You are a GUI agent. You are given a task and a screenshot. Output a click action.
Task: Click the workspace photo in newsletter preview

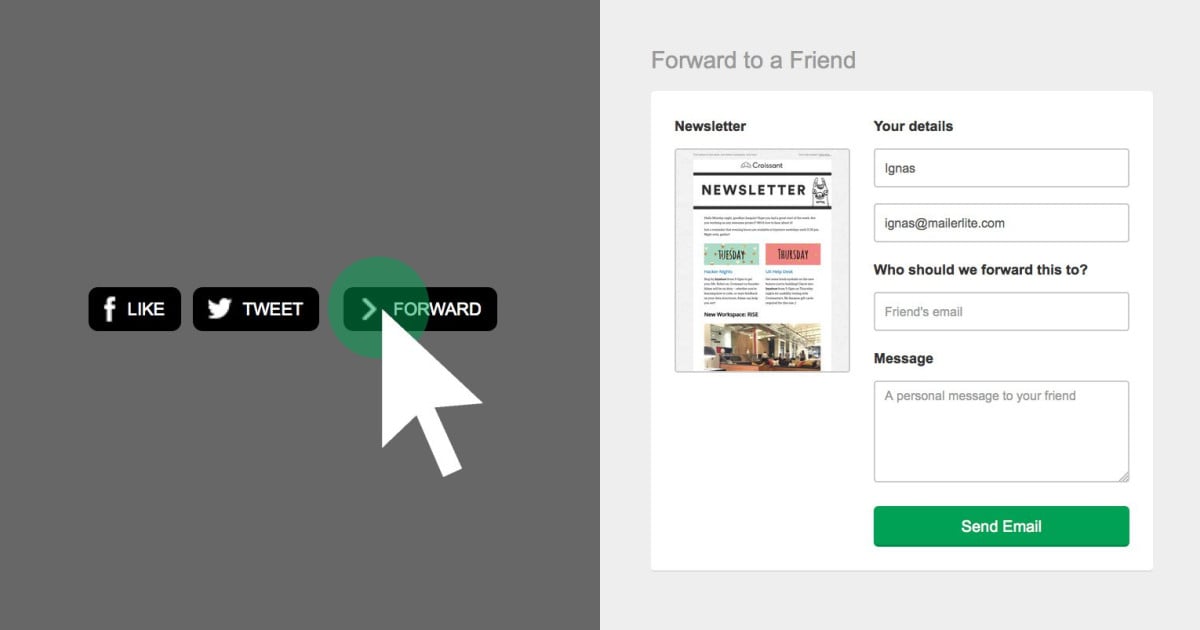click(762, 346)
